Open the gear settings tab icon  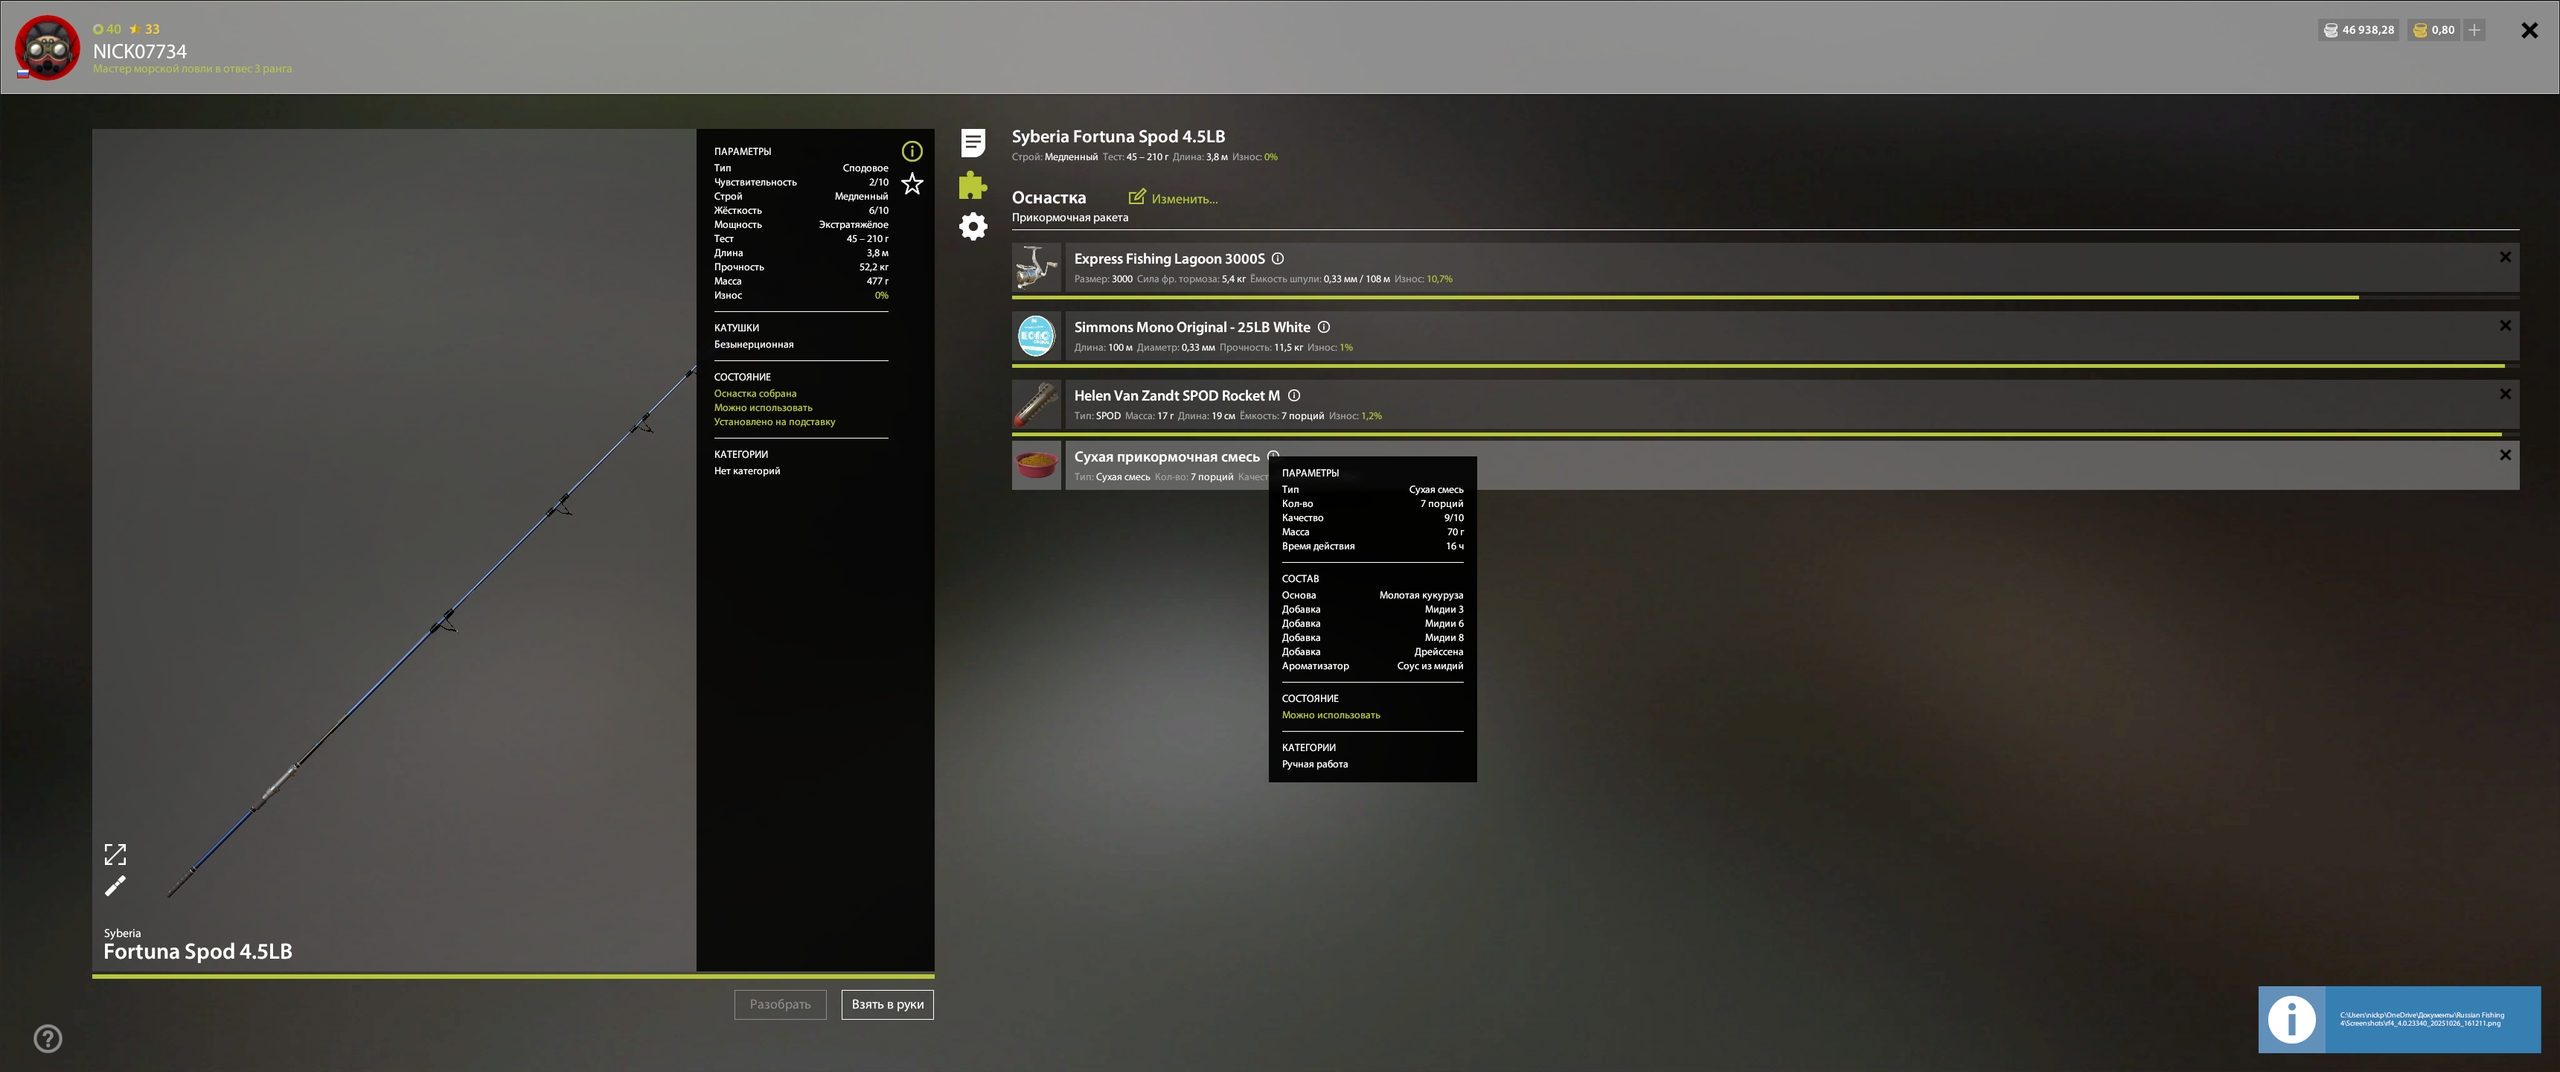pyautogui.click(x=972, y=227)
